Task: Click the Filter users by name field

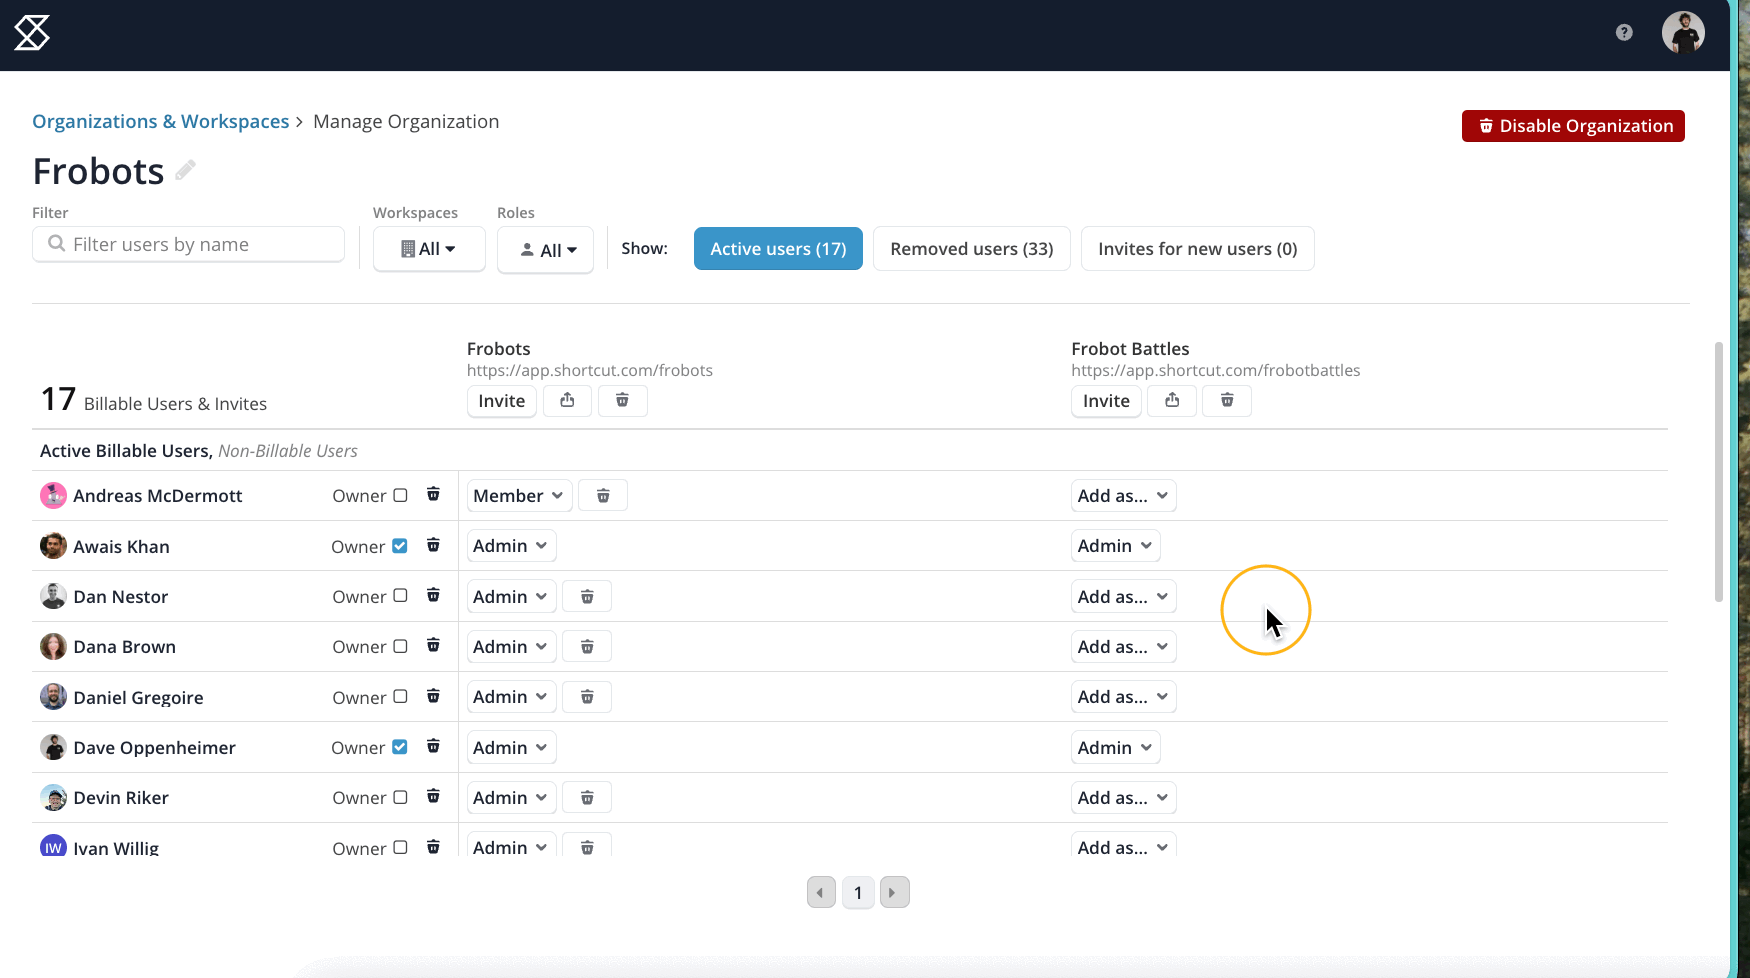Action: [x=188, y=244]
